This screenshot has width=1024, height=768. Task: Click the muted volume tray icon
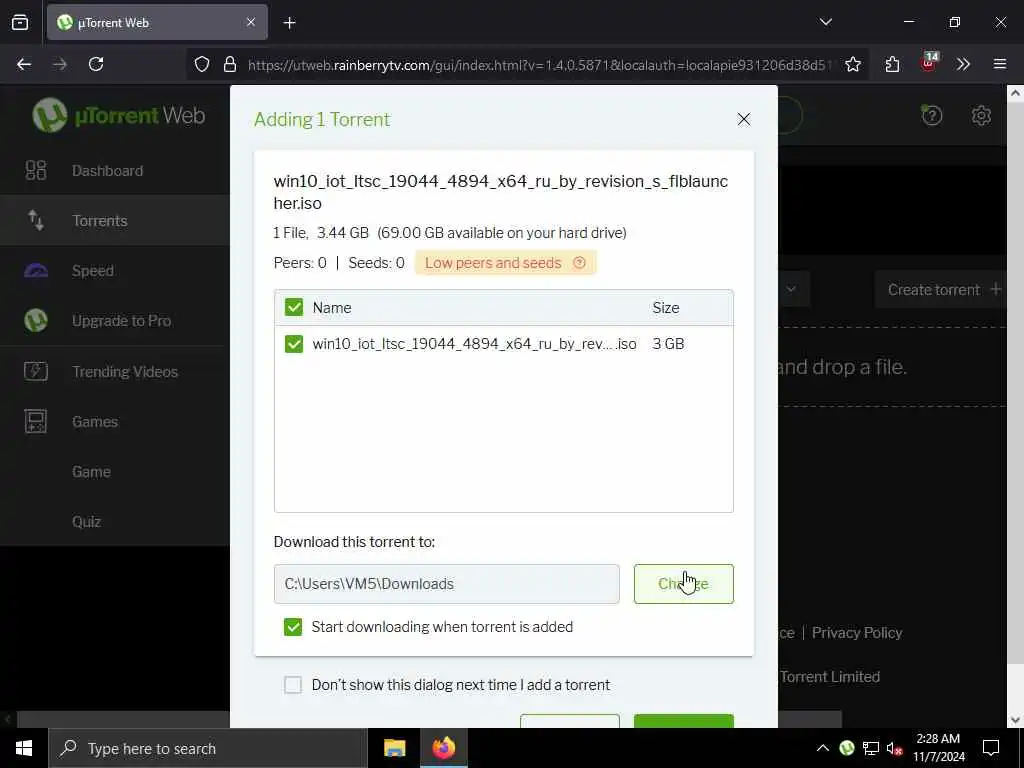pyautogui.click(x=894, y=748)
